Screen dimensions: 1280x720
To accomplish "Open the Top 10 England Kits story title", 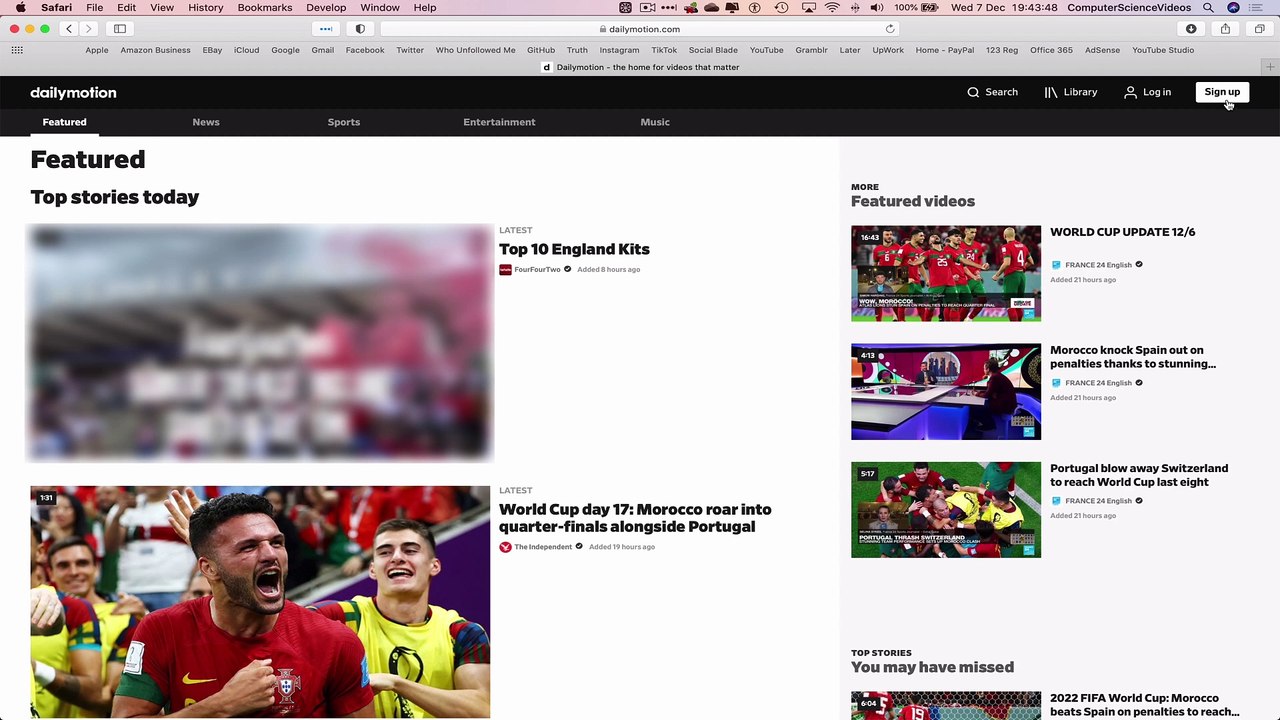I will 574,249.
